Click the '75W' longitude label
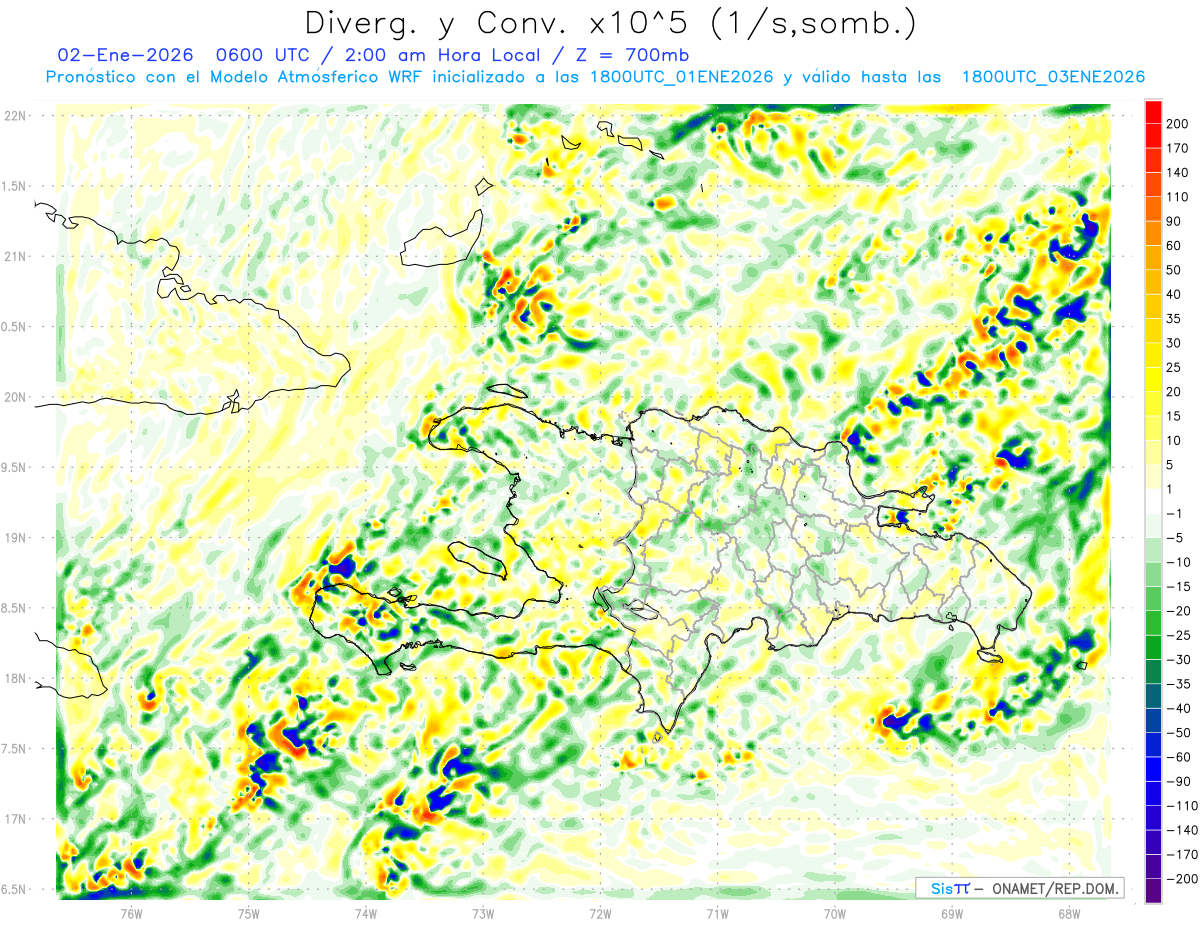 (249, 913)
